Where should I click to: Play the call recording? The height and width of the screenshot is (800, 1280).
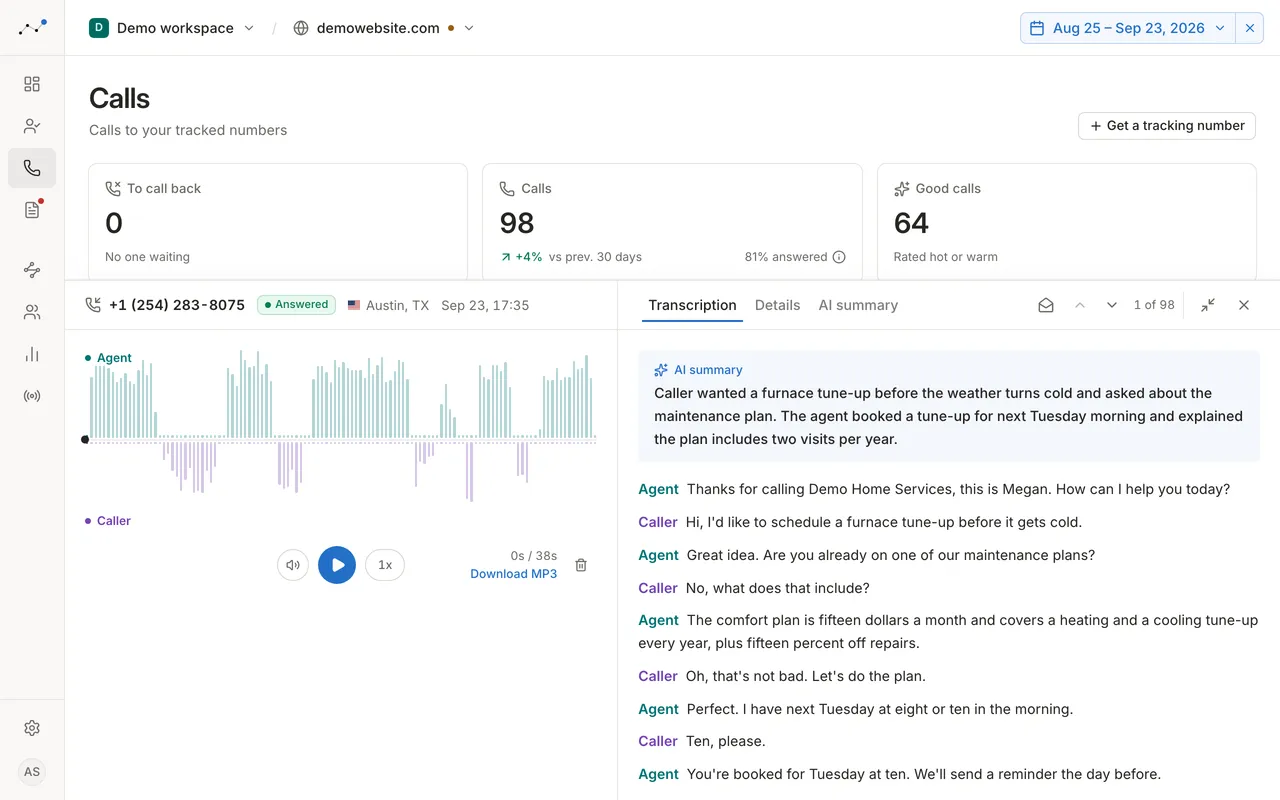pos(337,565)
